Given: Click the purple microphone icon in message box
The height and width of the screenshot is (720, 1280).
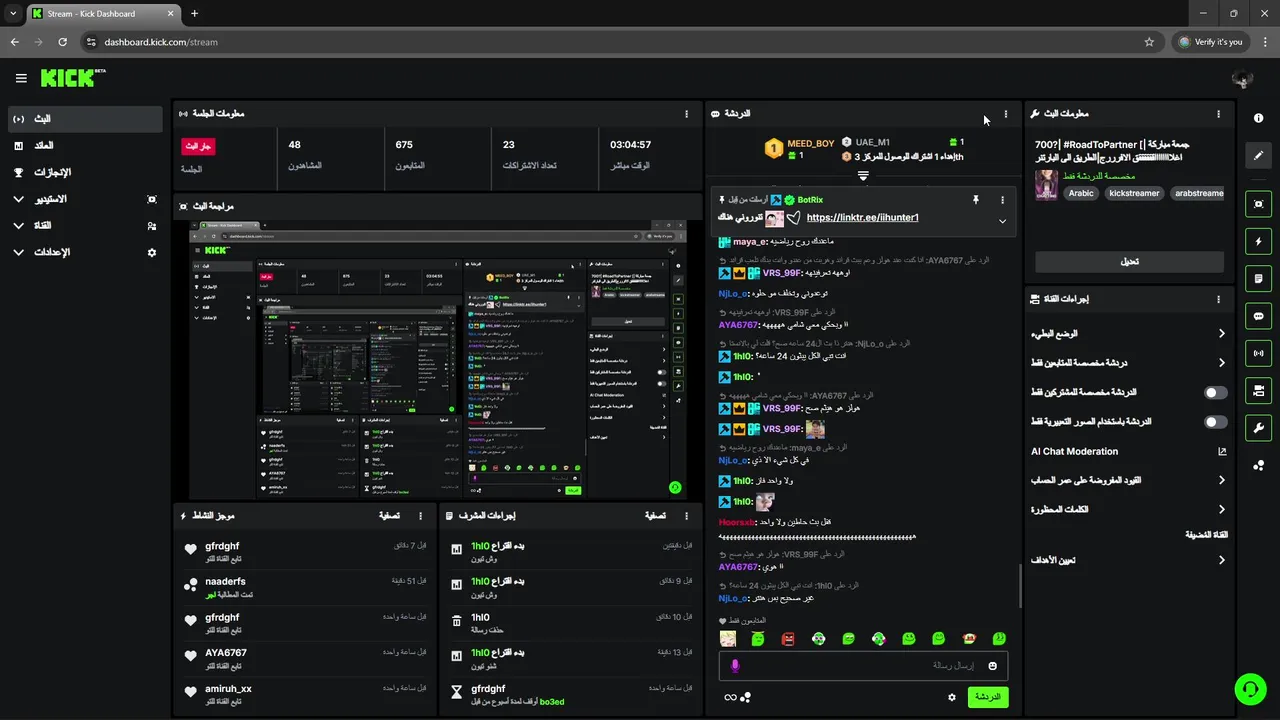Looking at the screenshot, I should (x=735, y=666).
